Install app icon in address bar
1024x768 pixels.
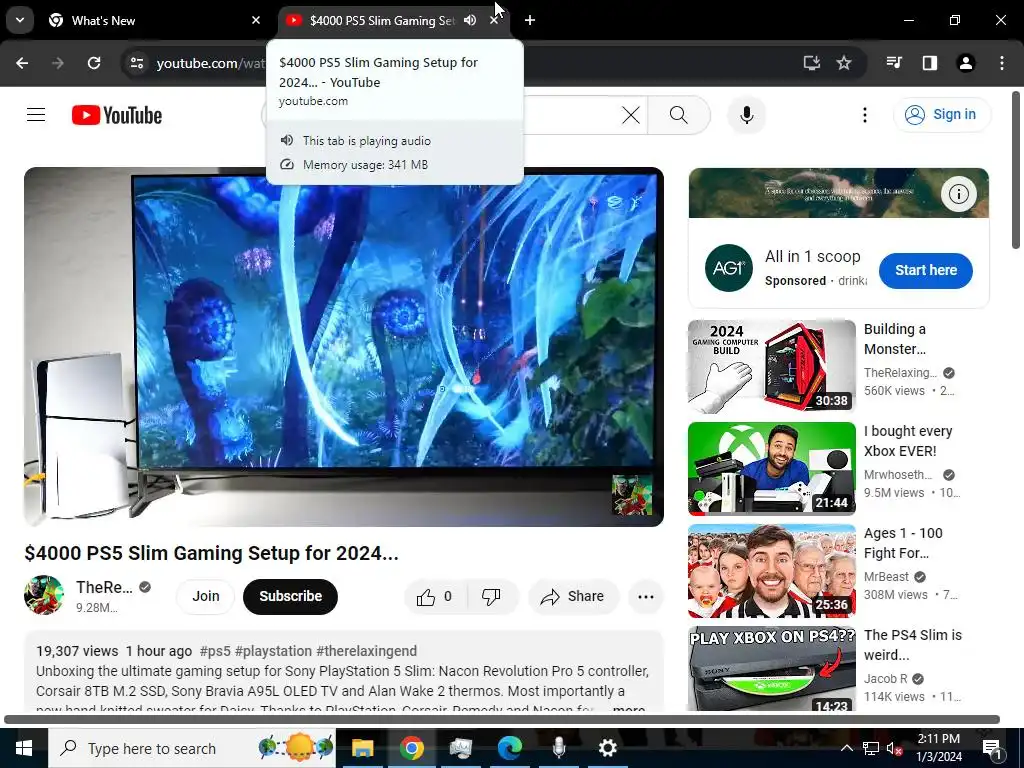coord(812,63)
